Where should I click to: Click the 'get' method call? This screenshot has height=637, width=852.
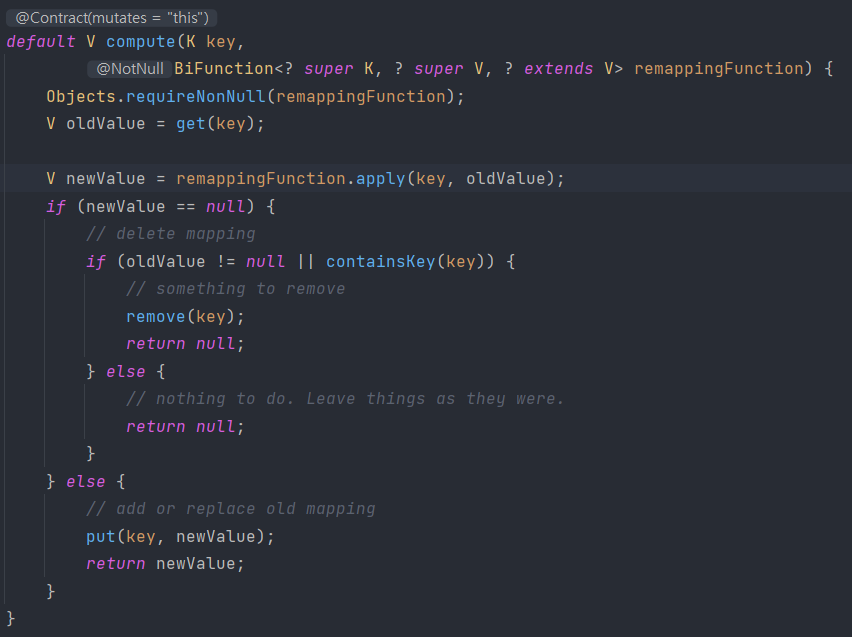tap(191, 124)
